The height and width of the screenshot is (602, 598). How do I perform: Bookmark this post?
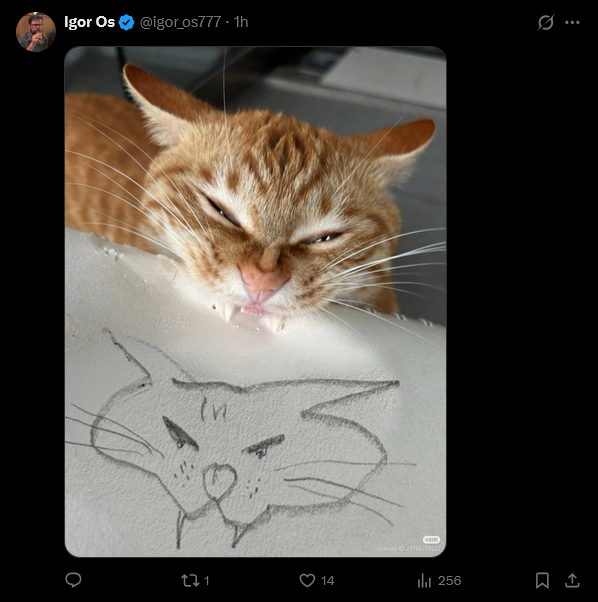click(542, 580)
